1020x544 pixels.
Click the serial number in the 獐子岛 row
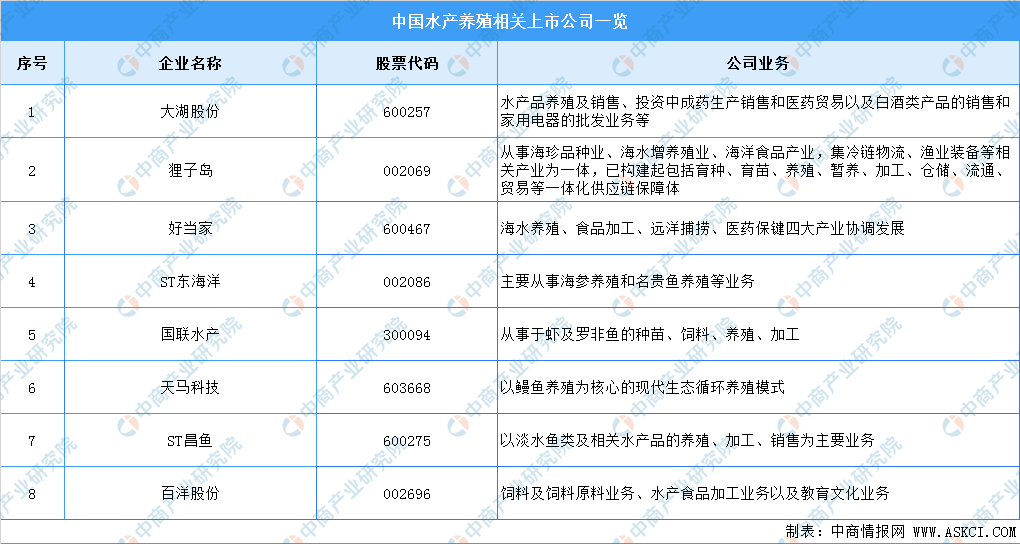[32, 171]
